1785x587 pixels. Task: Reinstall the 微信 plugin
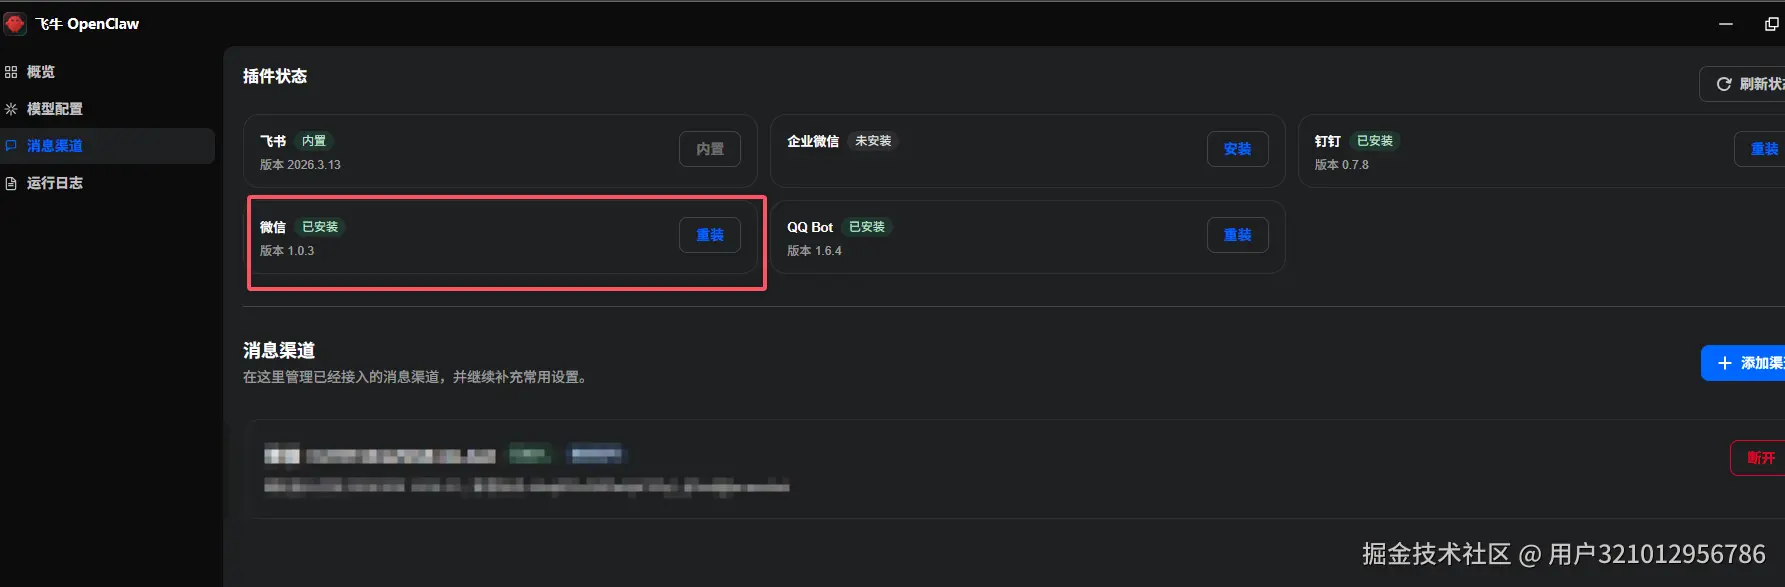tap(710, 235)
